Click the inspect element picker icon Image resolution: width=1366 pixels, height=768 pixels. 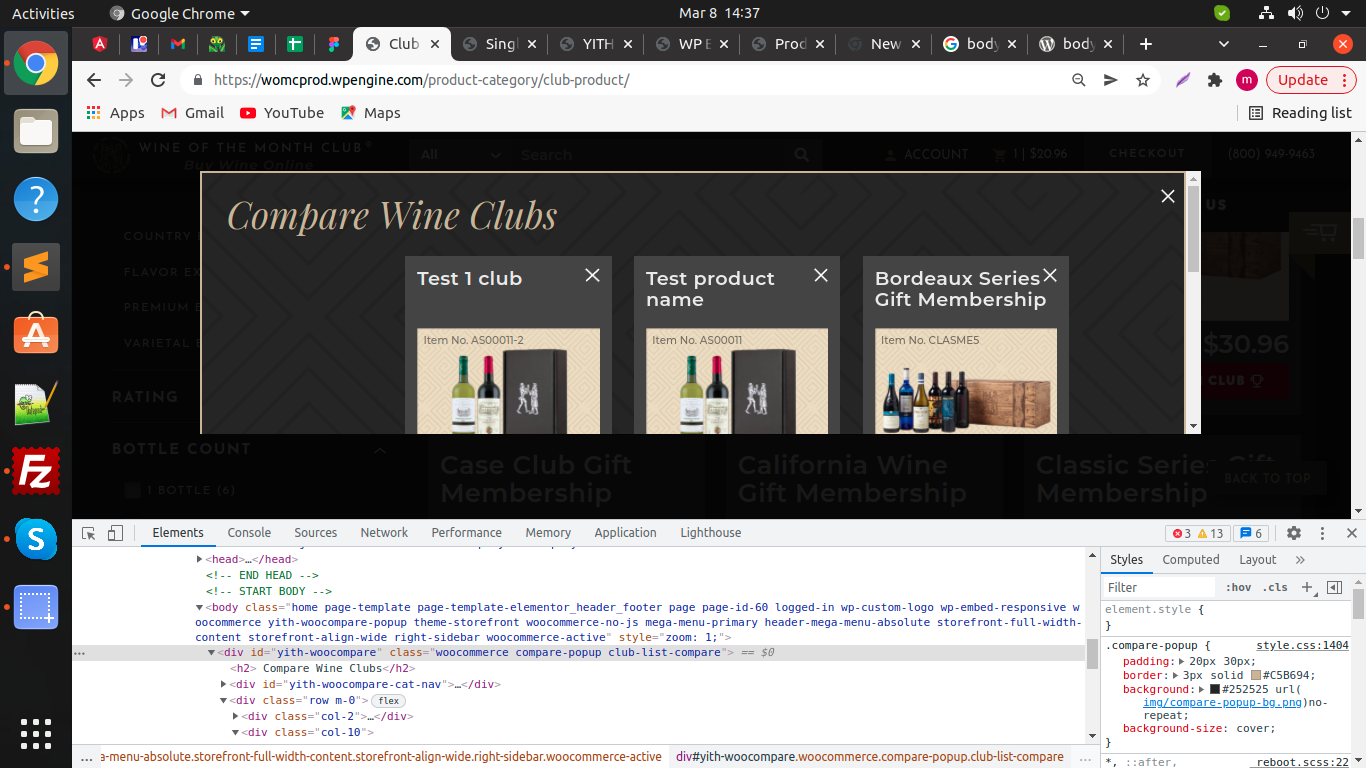[89, 533]
